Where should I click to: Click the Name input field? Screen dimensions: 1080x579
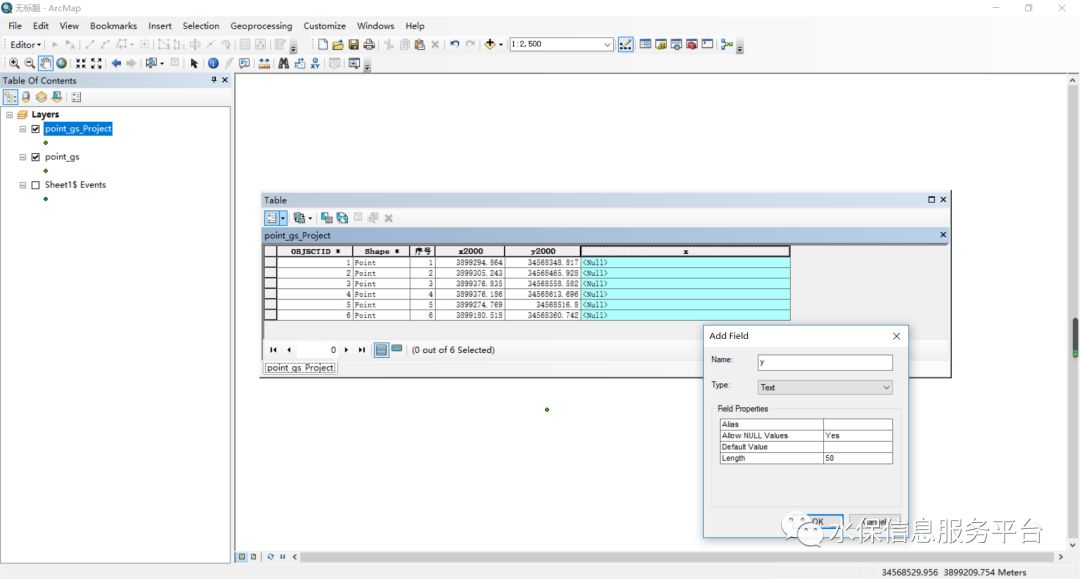[825, 362]
